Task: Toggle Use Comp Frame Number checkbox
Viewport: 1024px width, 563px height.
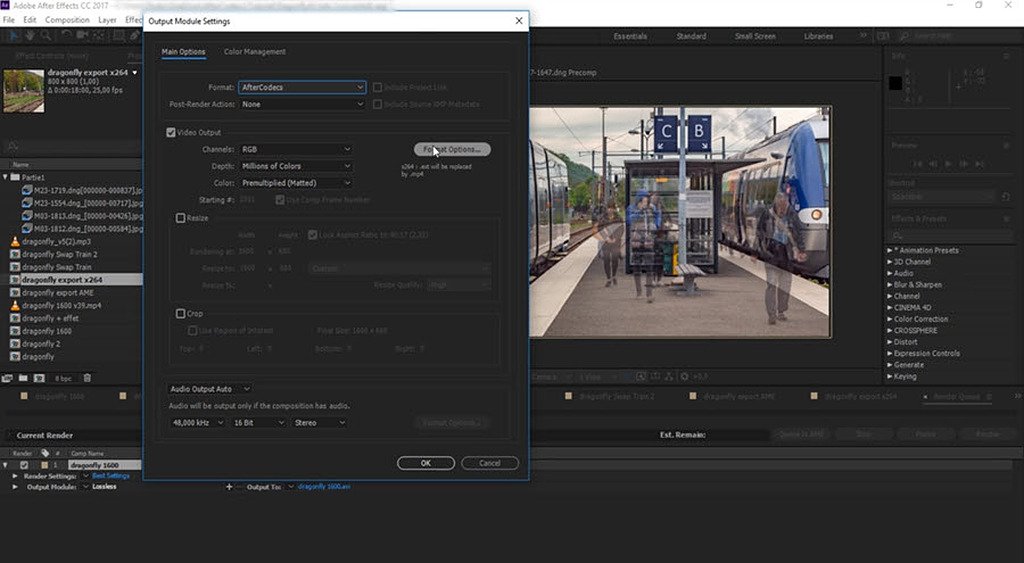Action: click(280, 200)
